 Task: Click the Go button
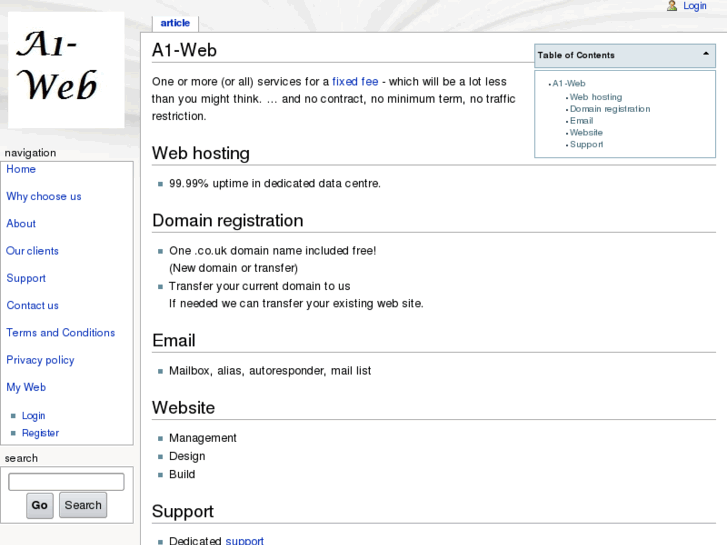[x=39, y=505]
